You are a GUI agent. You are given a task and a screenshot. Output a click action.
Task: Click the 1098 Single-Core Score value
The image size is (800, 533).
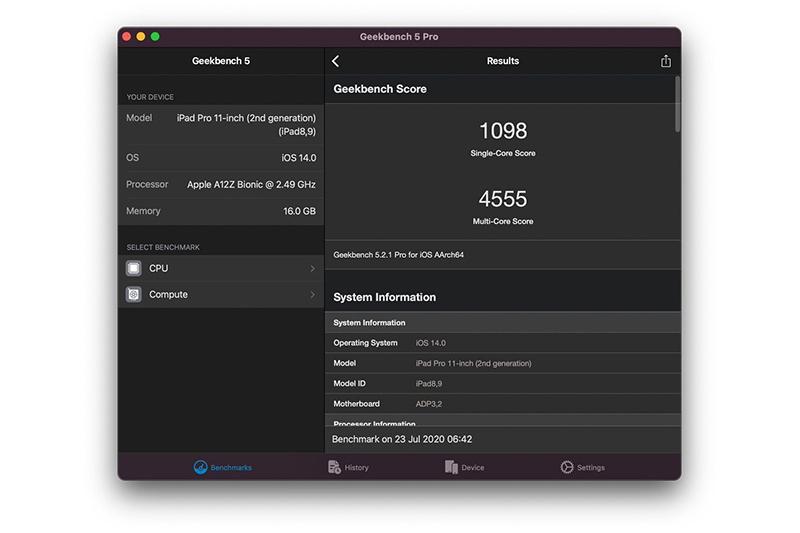503,131
